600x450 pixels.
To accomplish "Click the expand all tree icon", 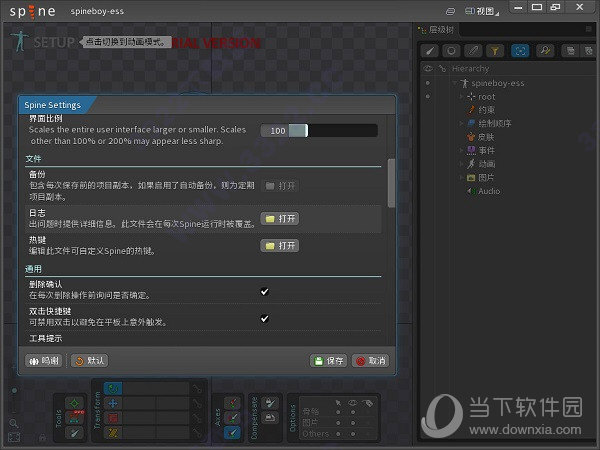I will (571, 51).
